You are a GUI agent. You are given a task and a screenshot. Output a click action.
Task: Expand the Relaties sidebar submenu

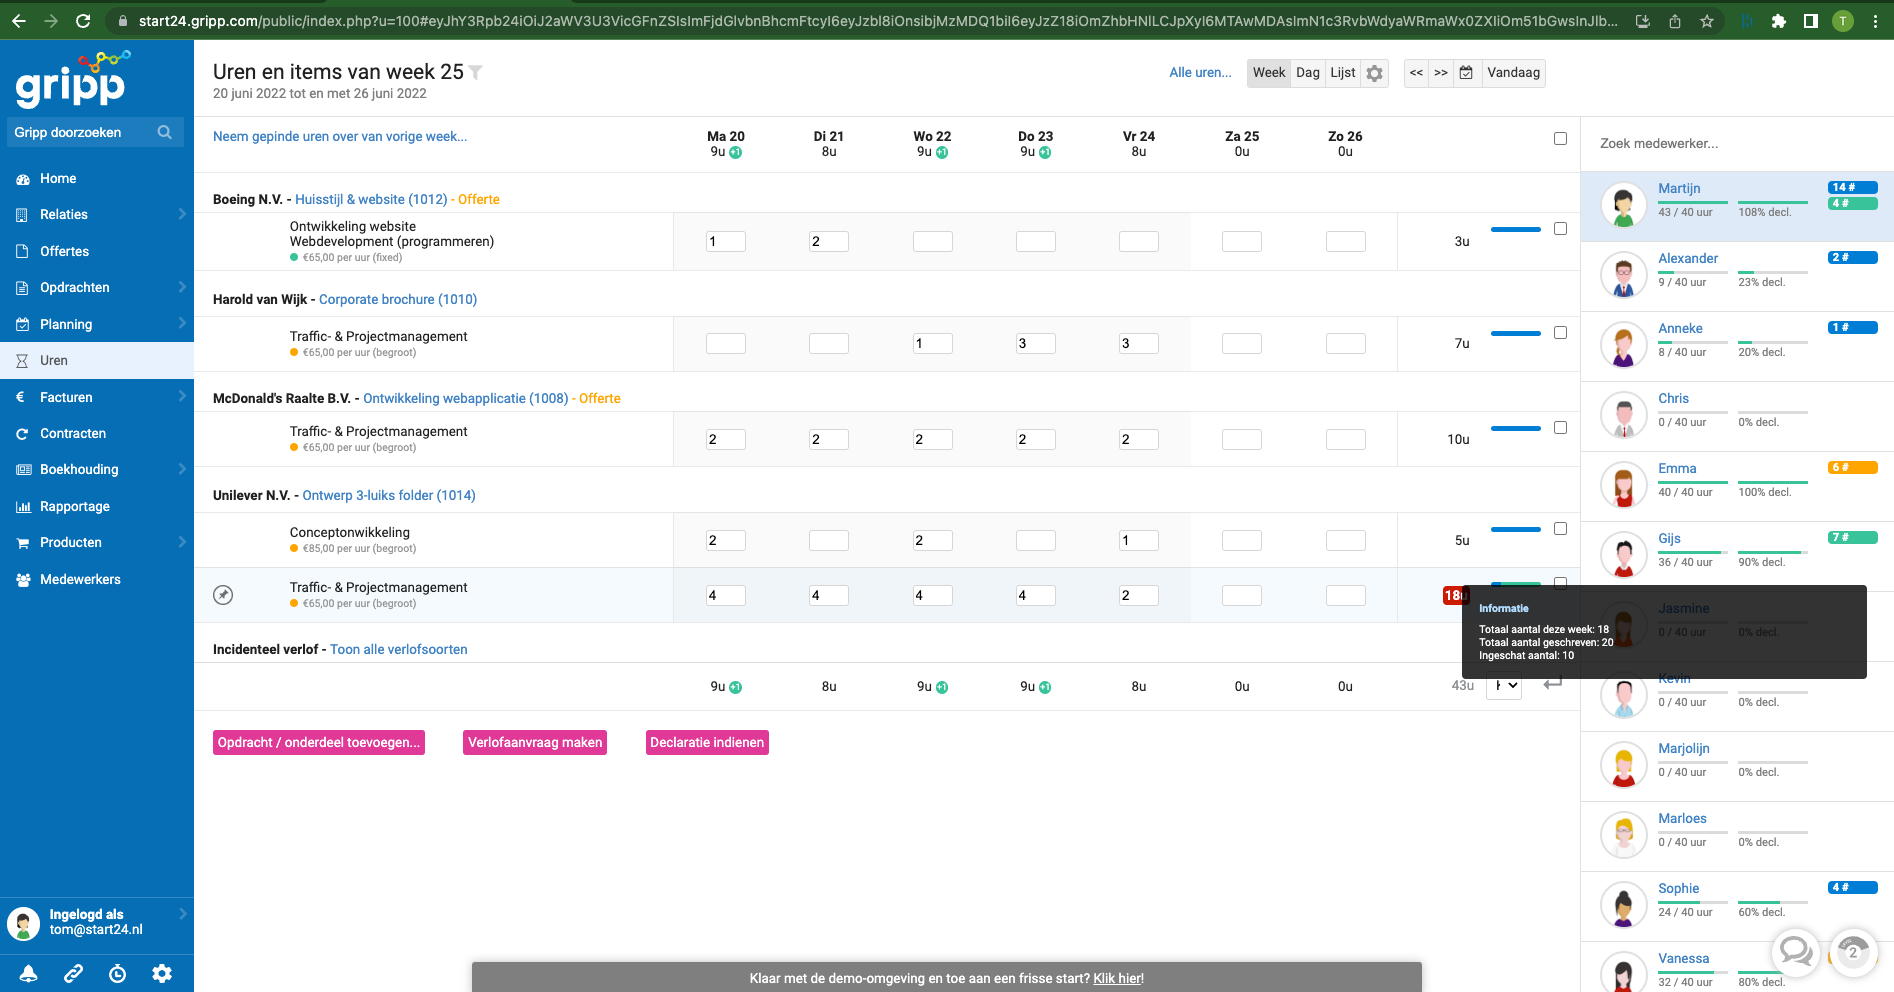(x=182, y=214)
